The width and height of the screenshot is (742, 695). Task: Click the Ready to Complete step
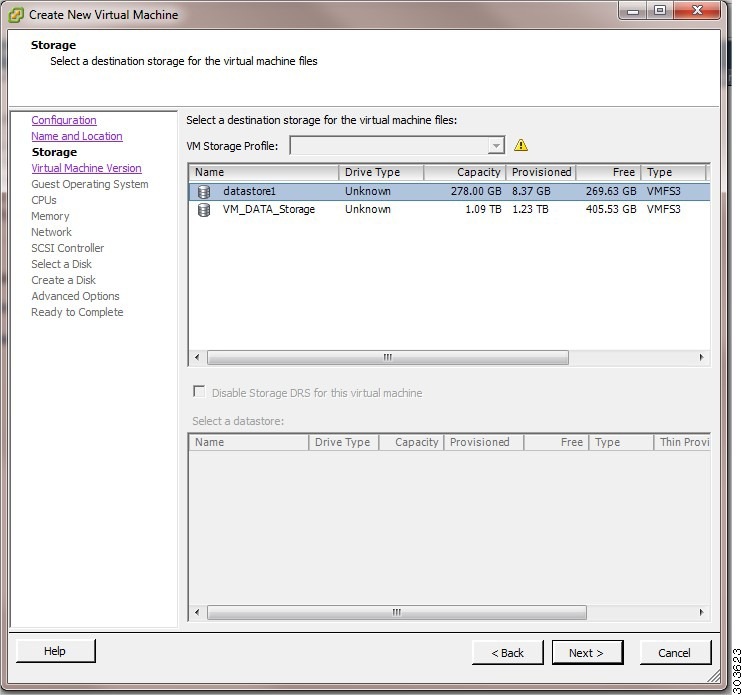[x=77, y=312]
